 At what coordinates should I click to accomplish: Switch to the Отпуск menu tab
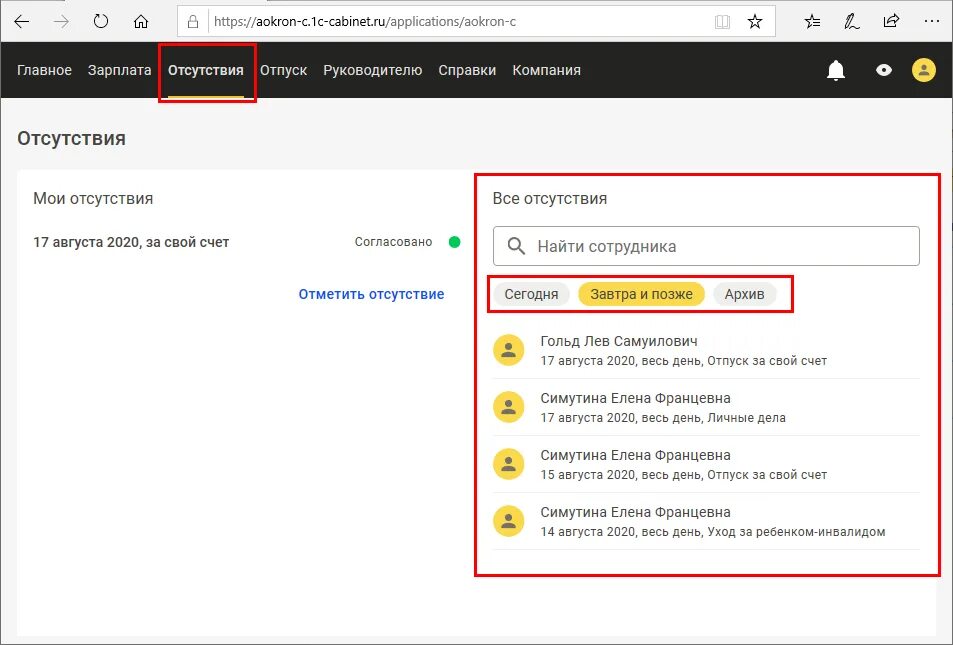[283, 71]
